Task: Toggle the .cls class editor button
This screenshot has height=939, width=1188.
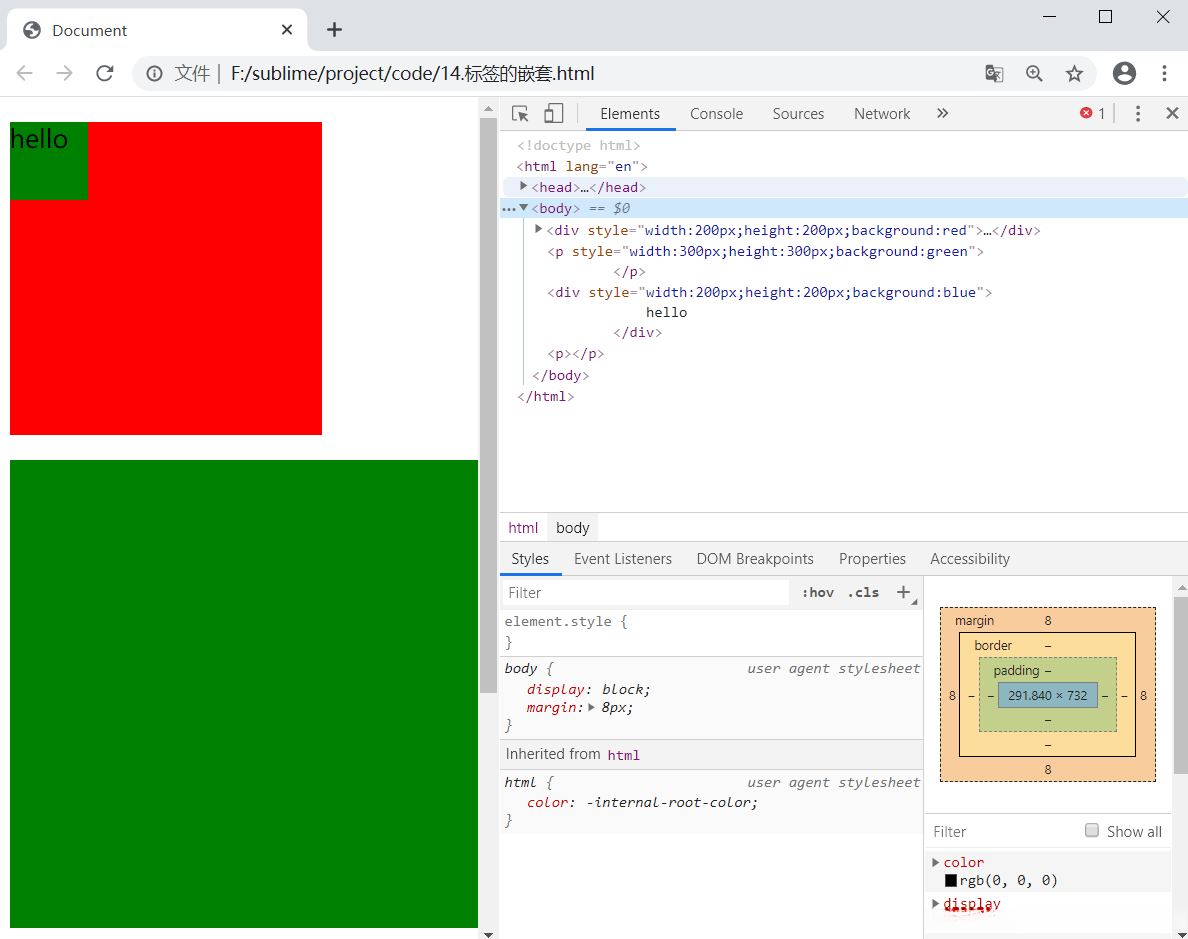Action: tap(863, 593)
